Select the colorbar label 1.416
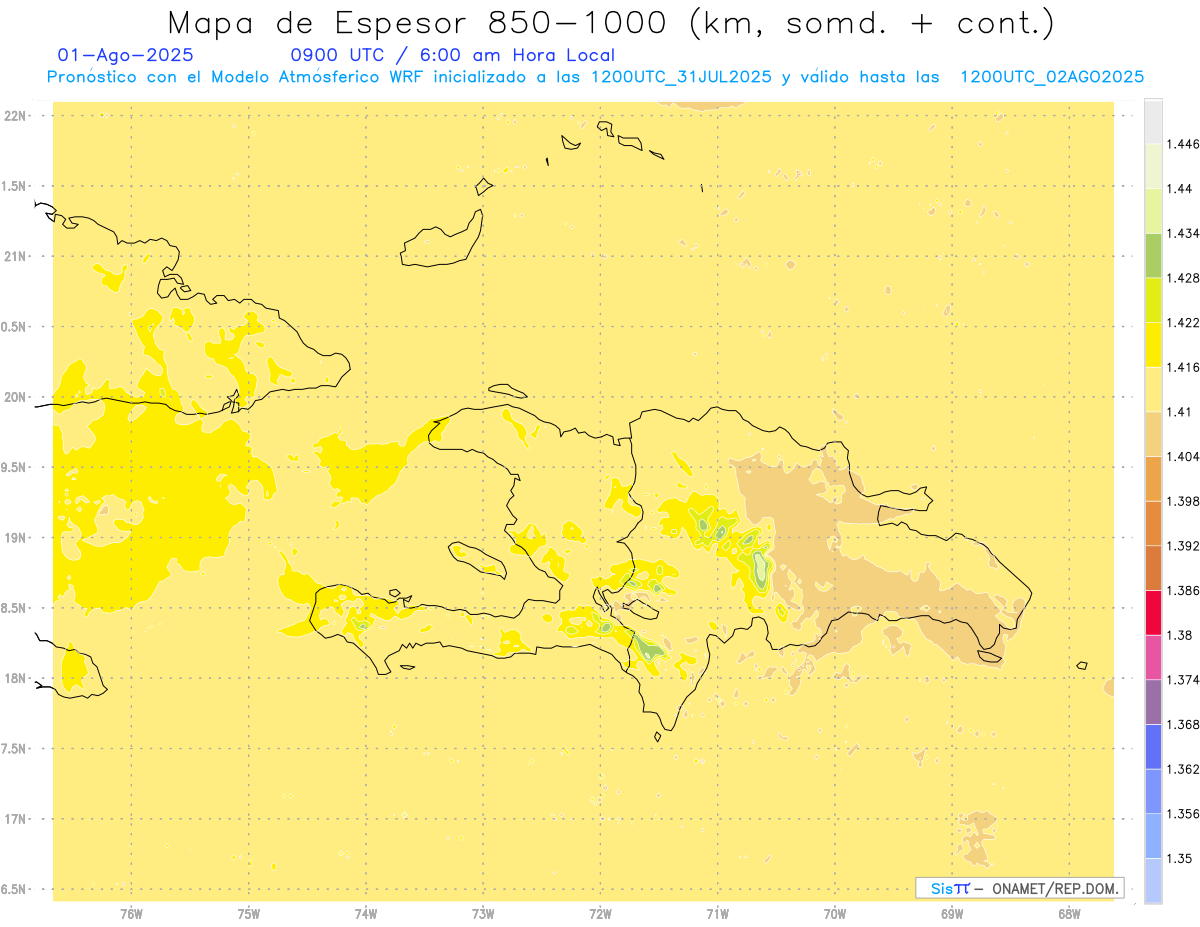The width and height of the screenshot is (1200, 927). pos(1184,367)
